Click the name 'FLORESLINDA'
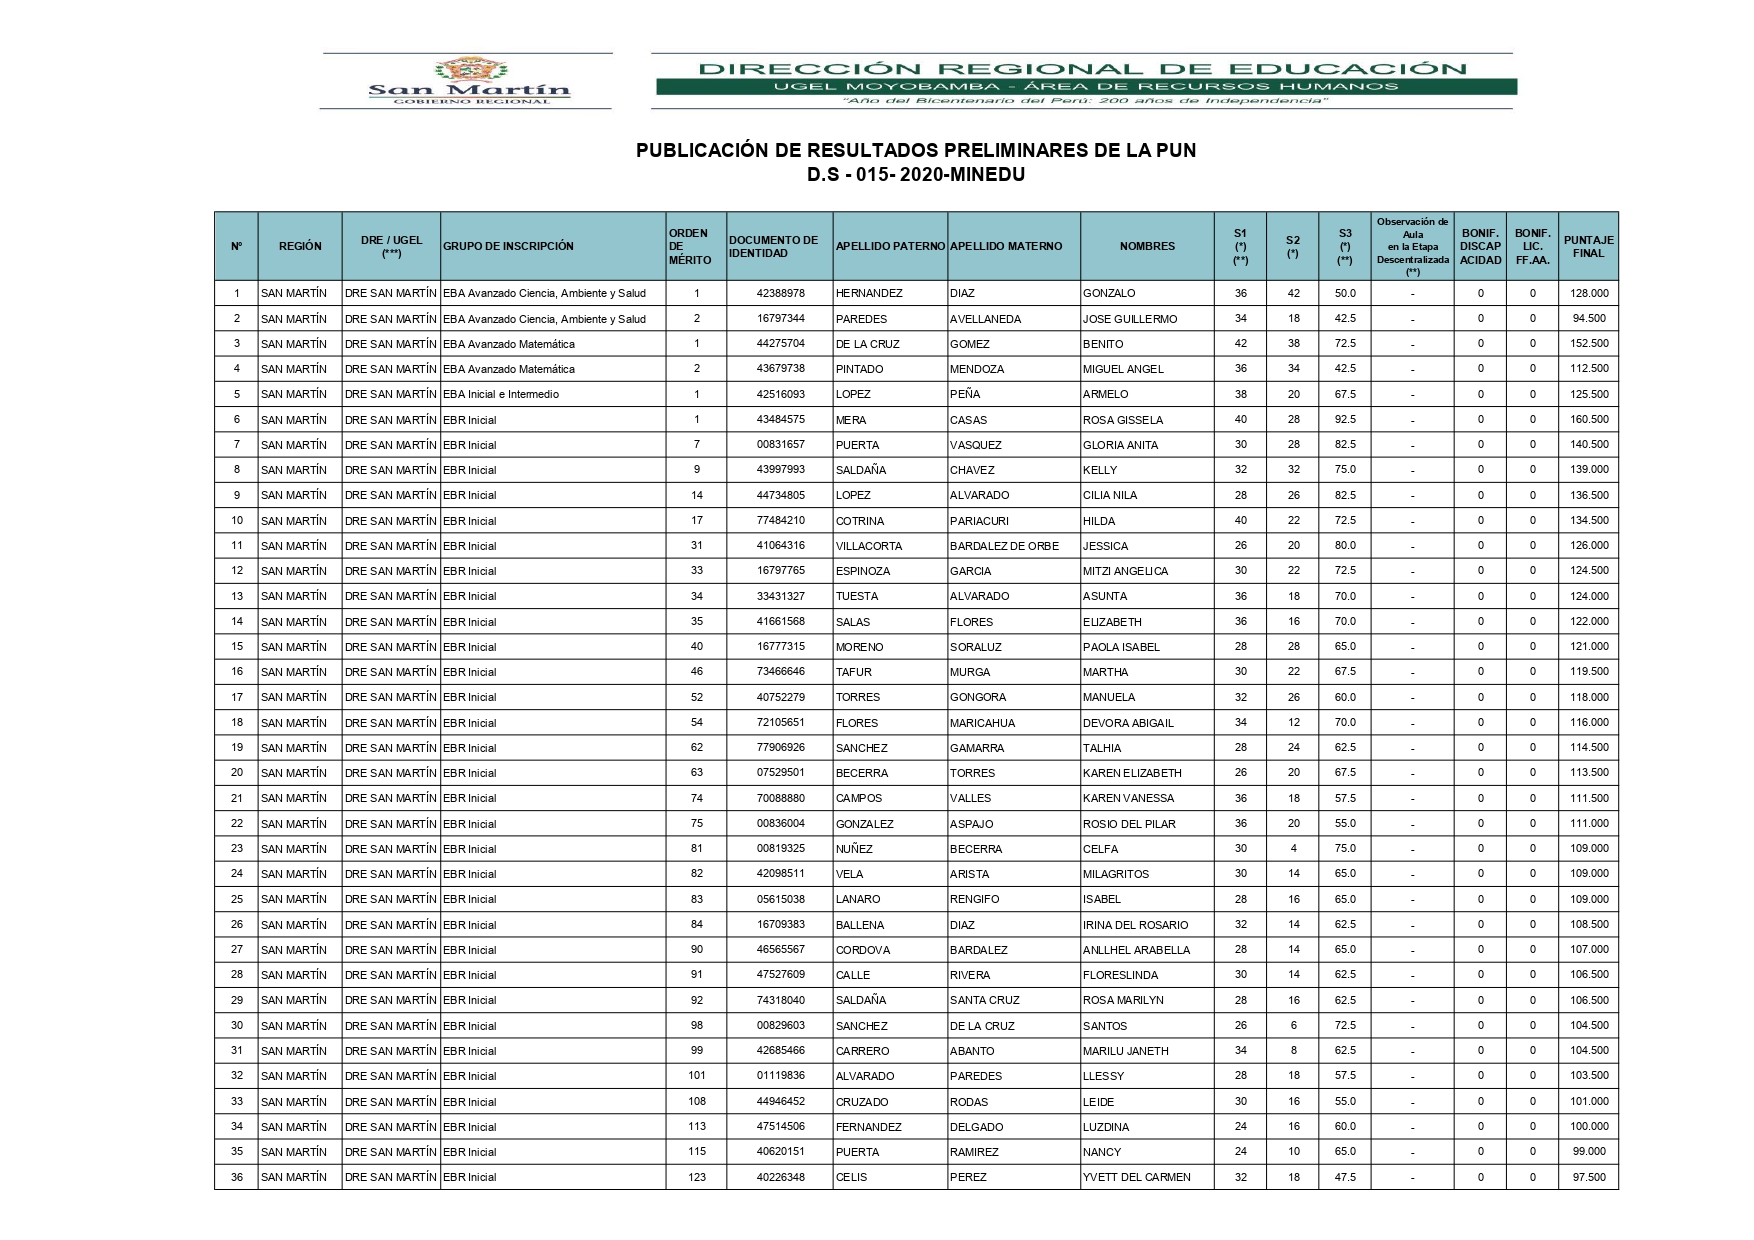1754x1240 pixels. coord(1120,975)
